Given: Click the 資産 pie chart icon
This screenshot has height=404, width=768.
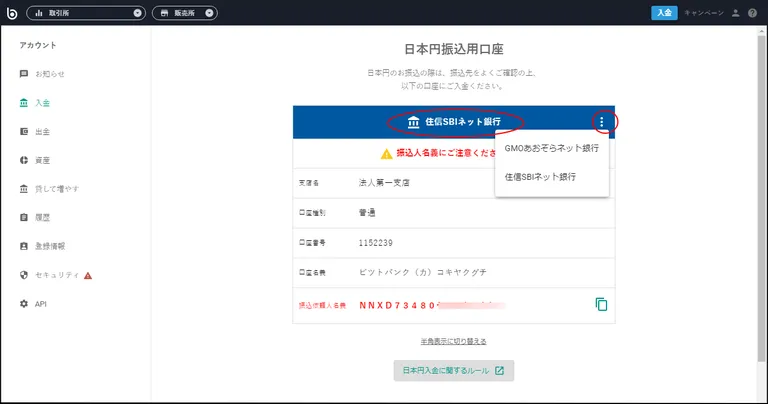Looking at the screenshot, I should (24, 160).
